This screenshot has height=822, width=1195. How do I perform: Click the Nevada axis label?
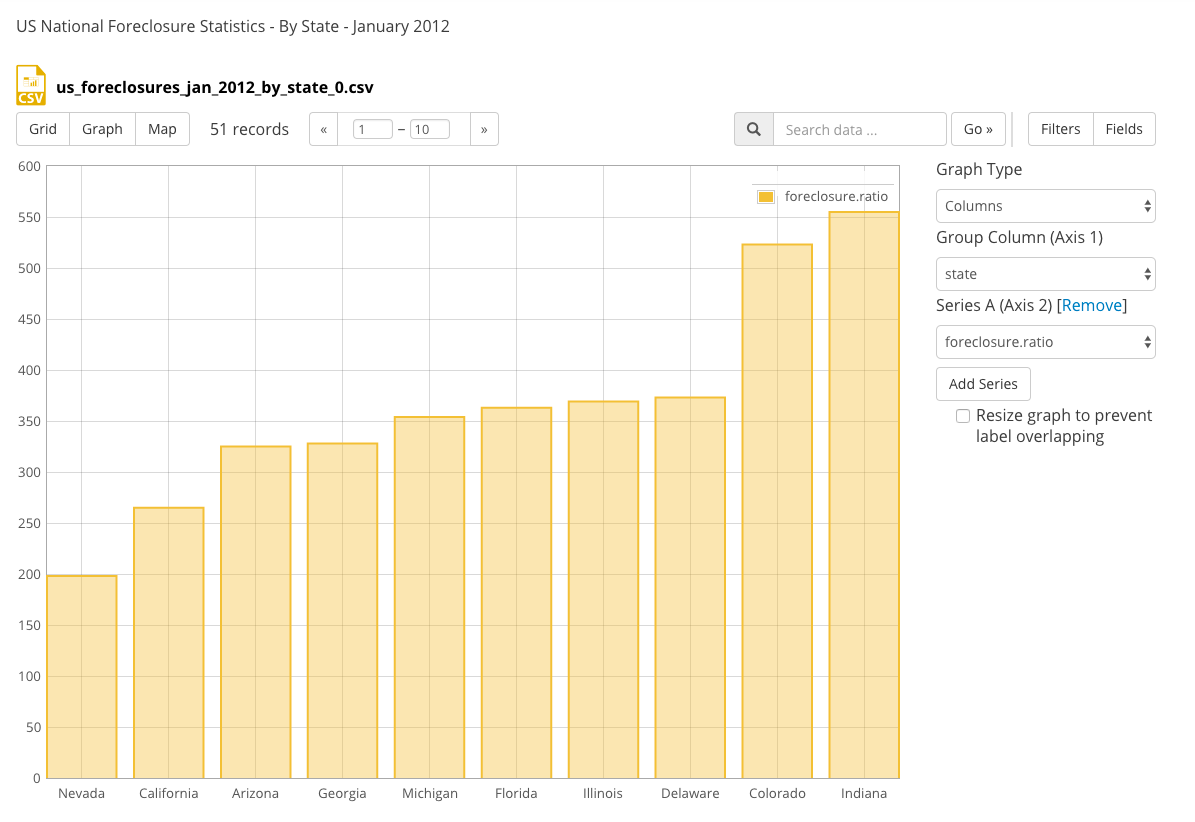(x=82, y=793)
